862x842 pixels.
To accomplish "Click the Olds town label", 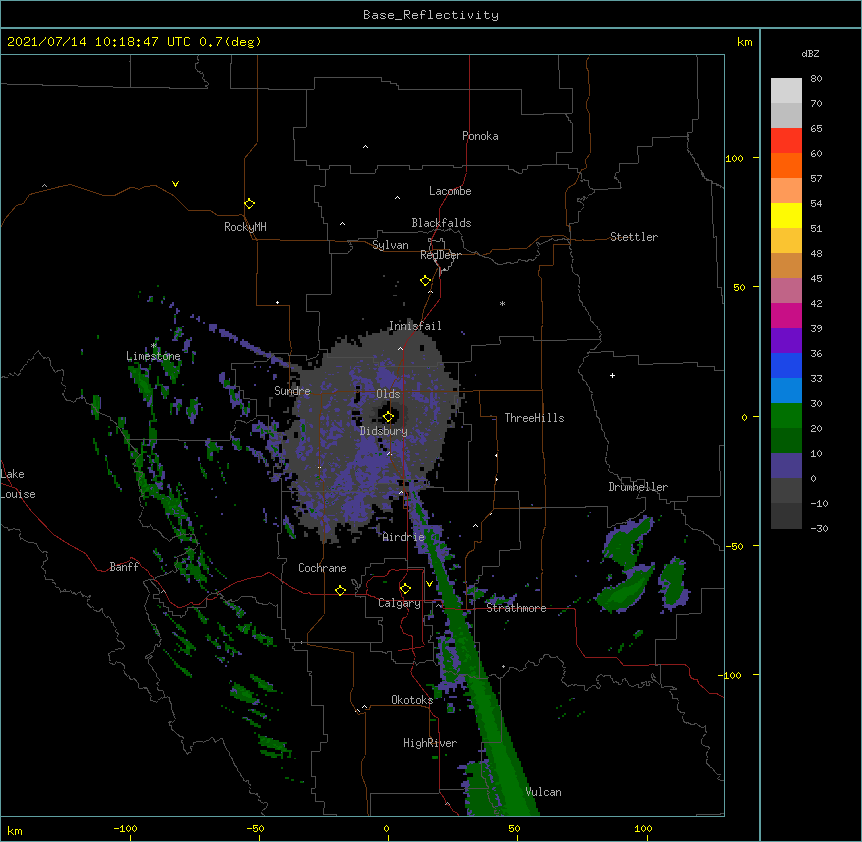I will 388,394.
